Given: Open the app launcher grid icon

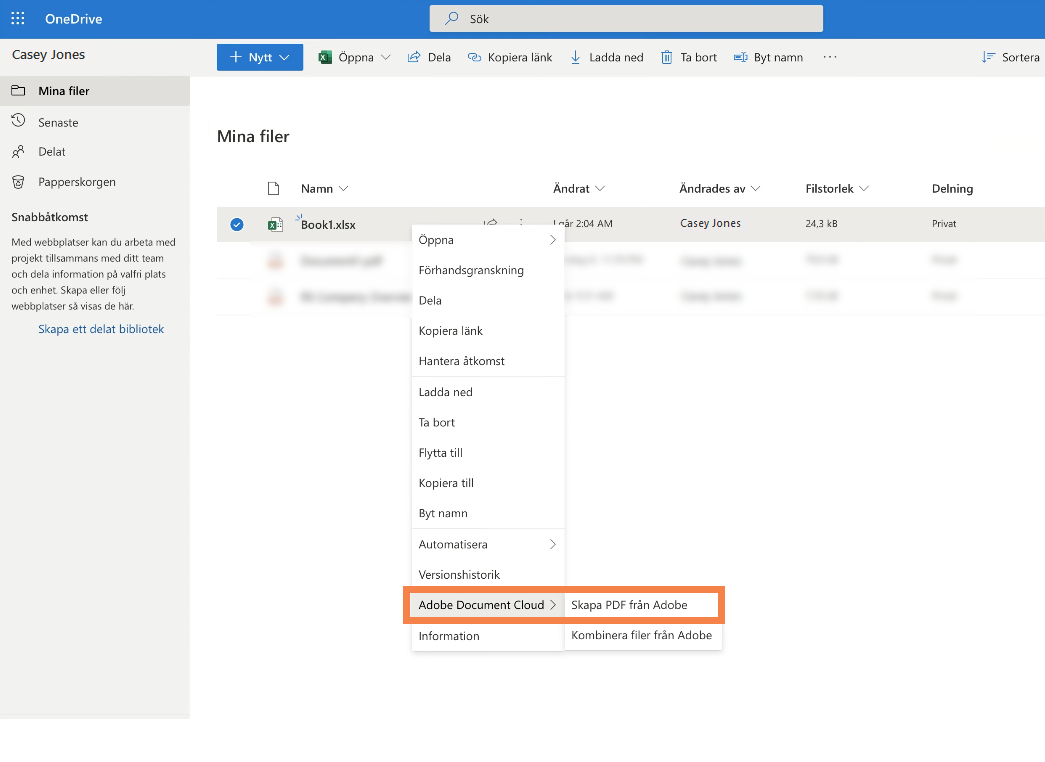Looking at the screenshot, I should [18, 19].
